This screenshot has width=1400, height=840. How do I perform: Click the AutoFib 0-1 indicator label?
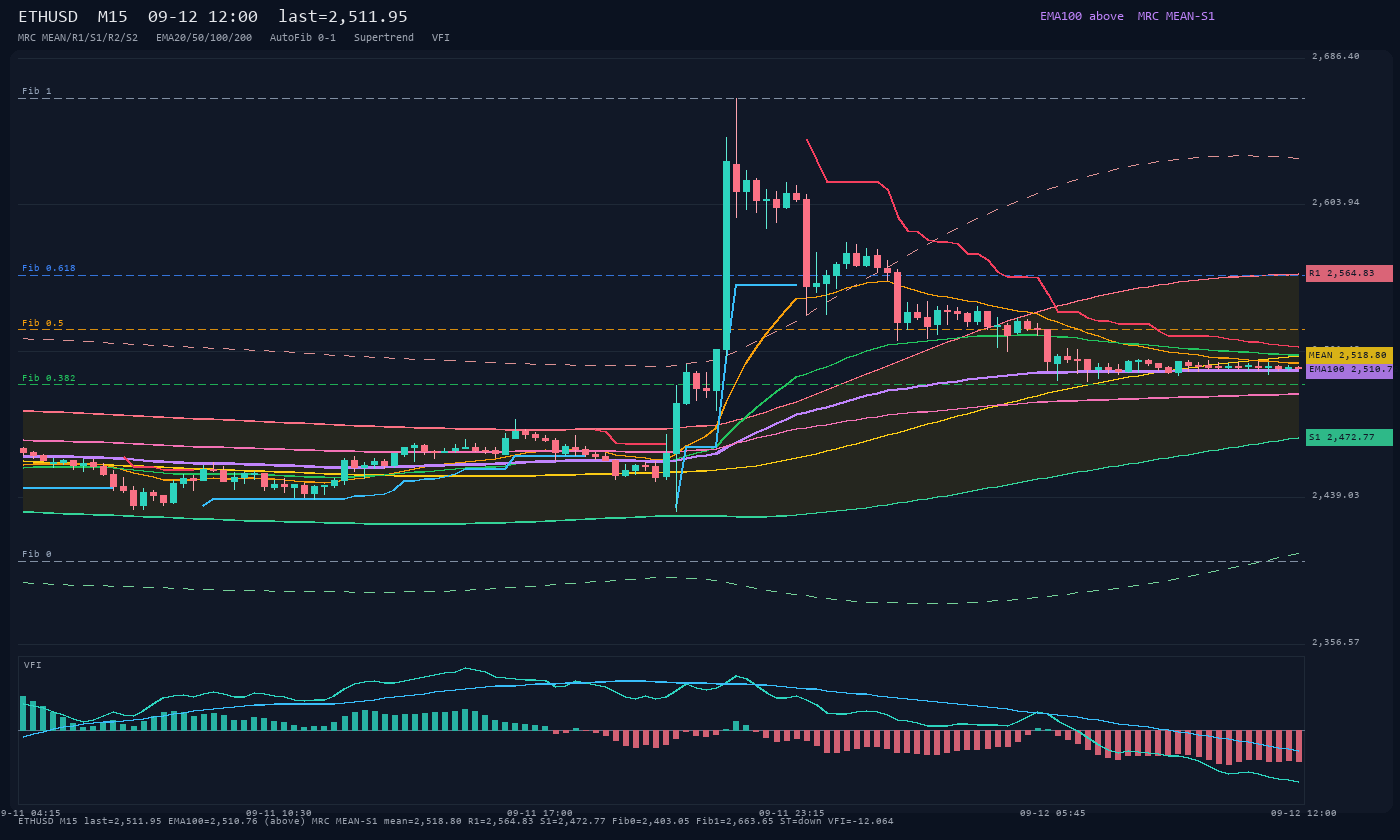click(303, 38)
